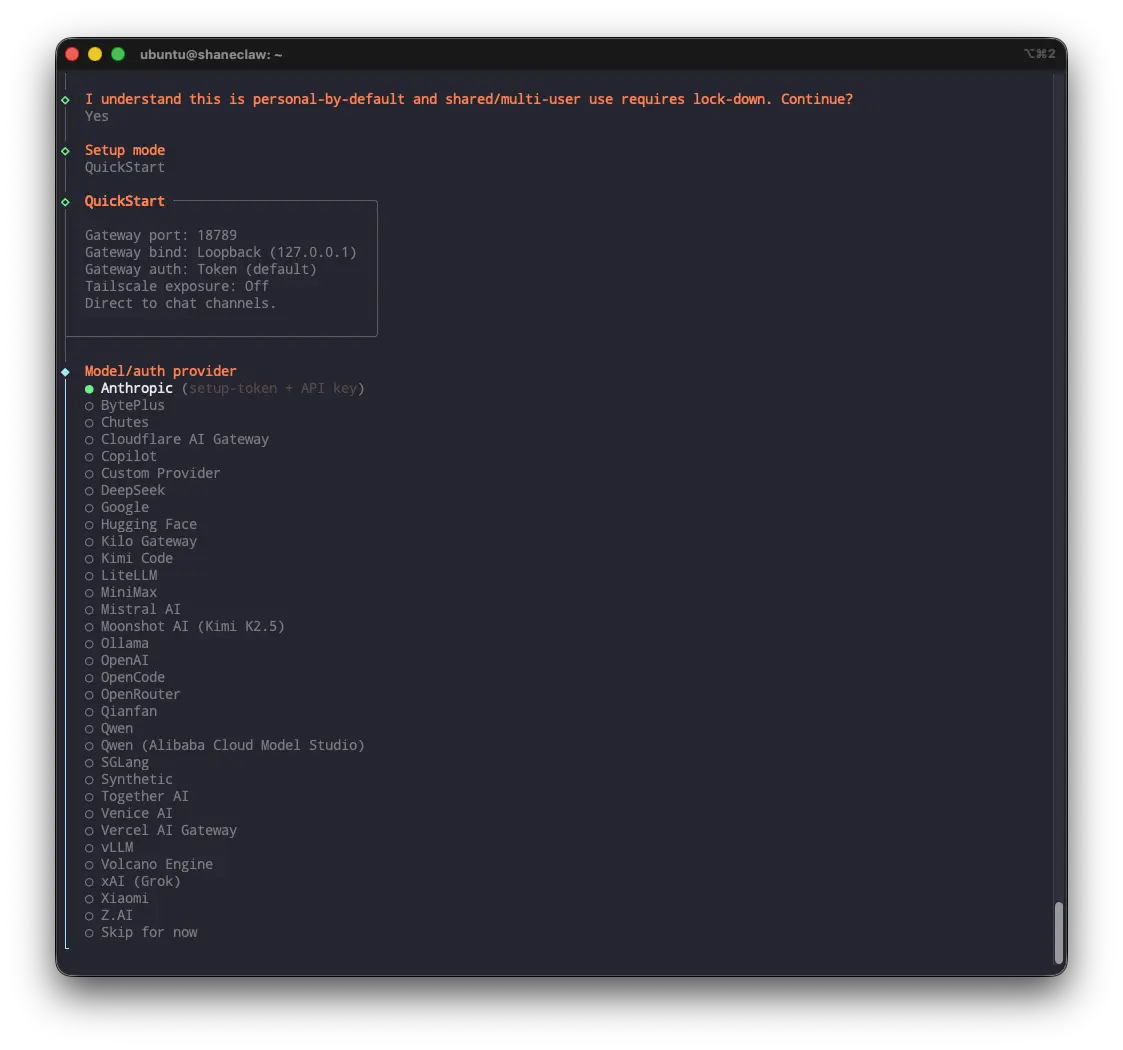1123x1050 pixels.
Task: Select Vercel AI Gateway option
Action: click(160, 831)
